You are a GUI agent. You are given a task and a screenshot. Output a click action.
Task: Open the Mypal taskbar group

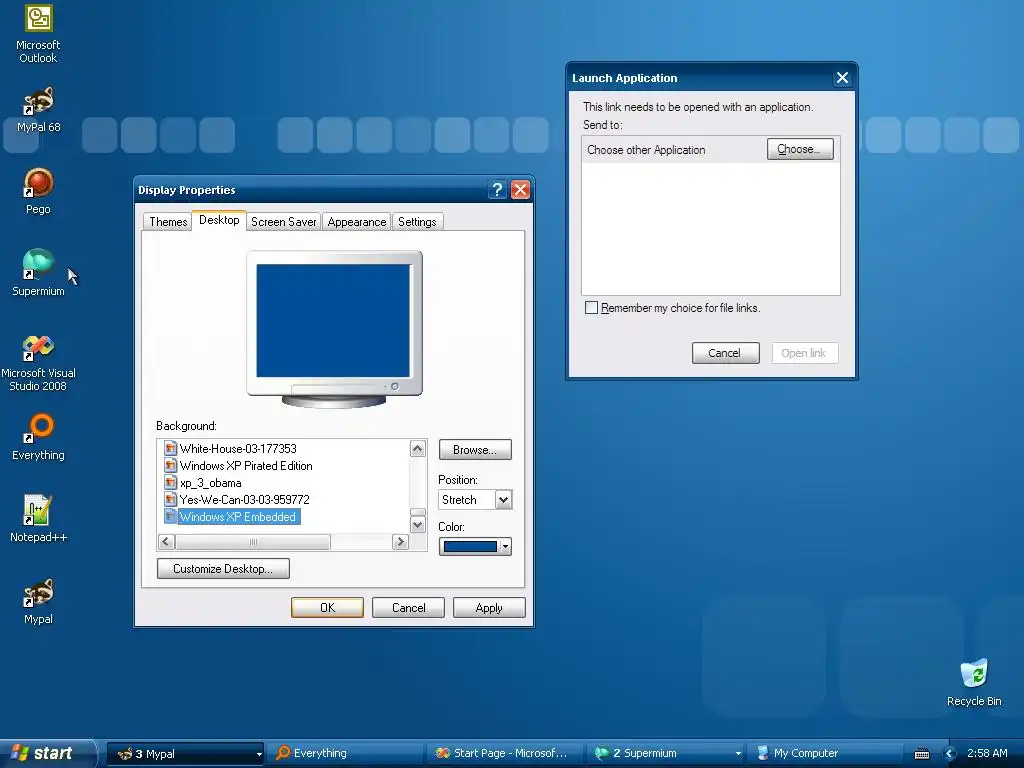point(185,754)
